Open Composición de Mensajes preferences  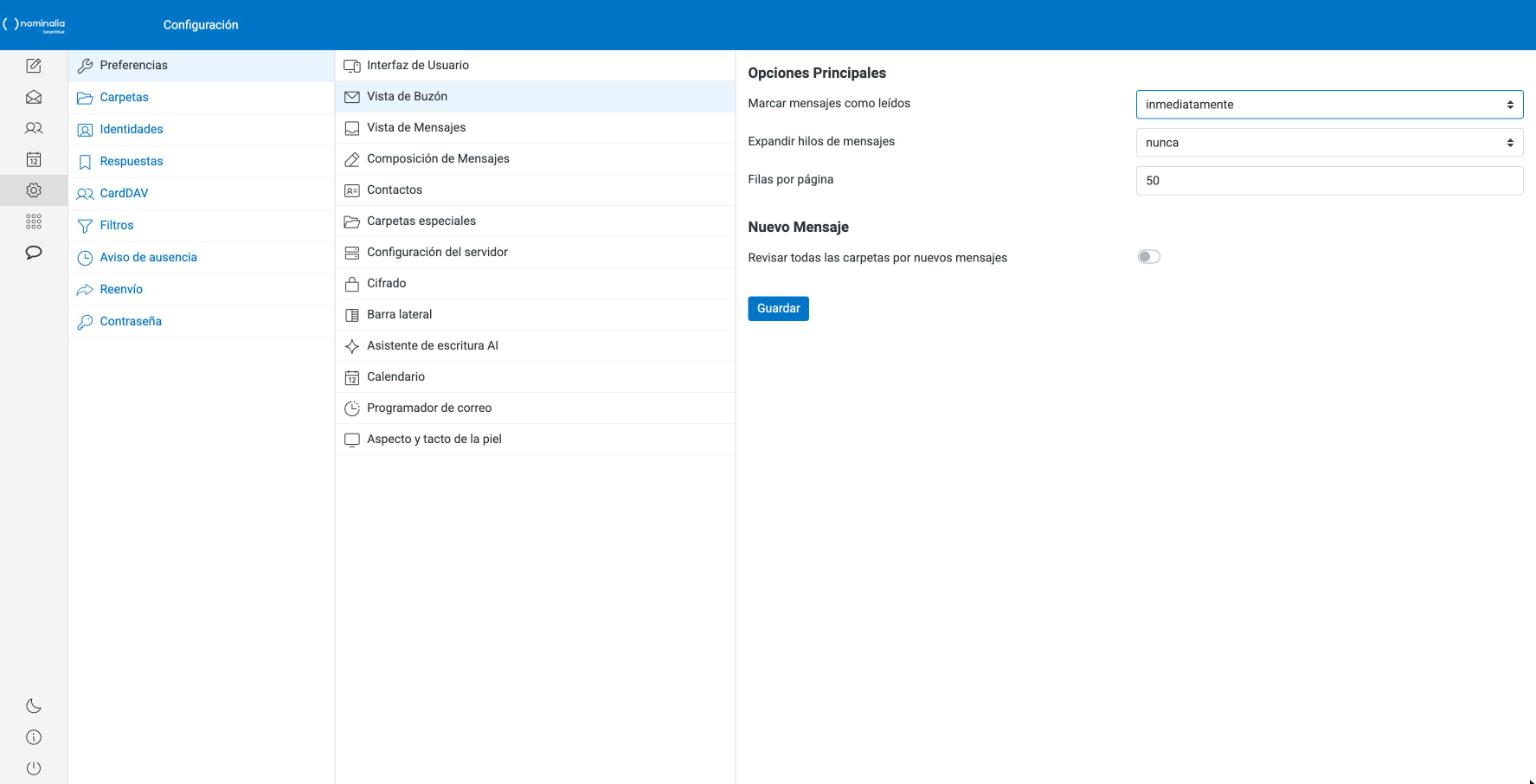(x=535, y=158)
